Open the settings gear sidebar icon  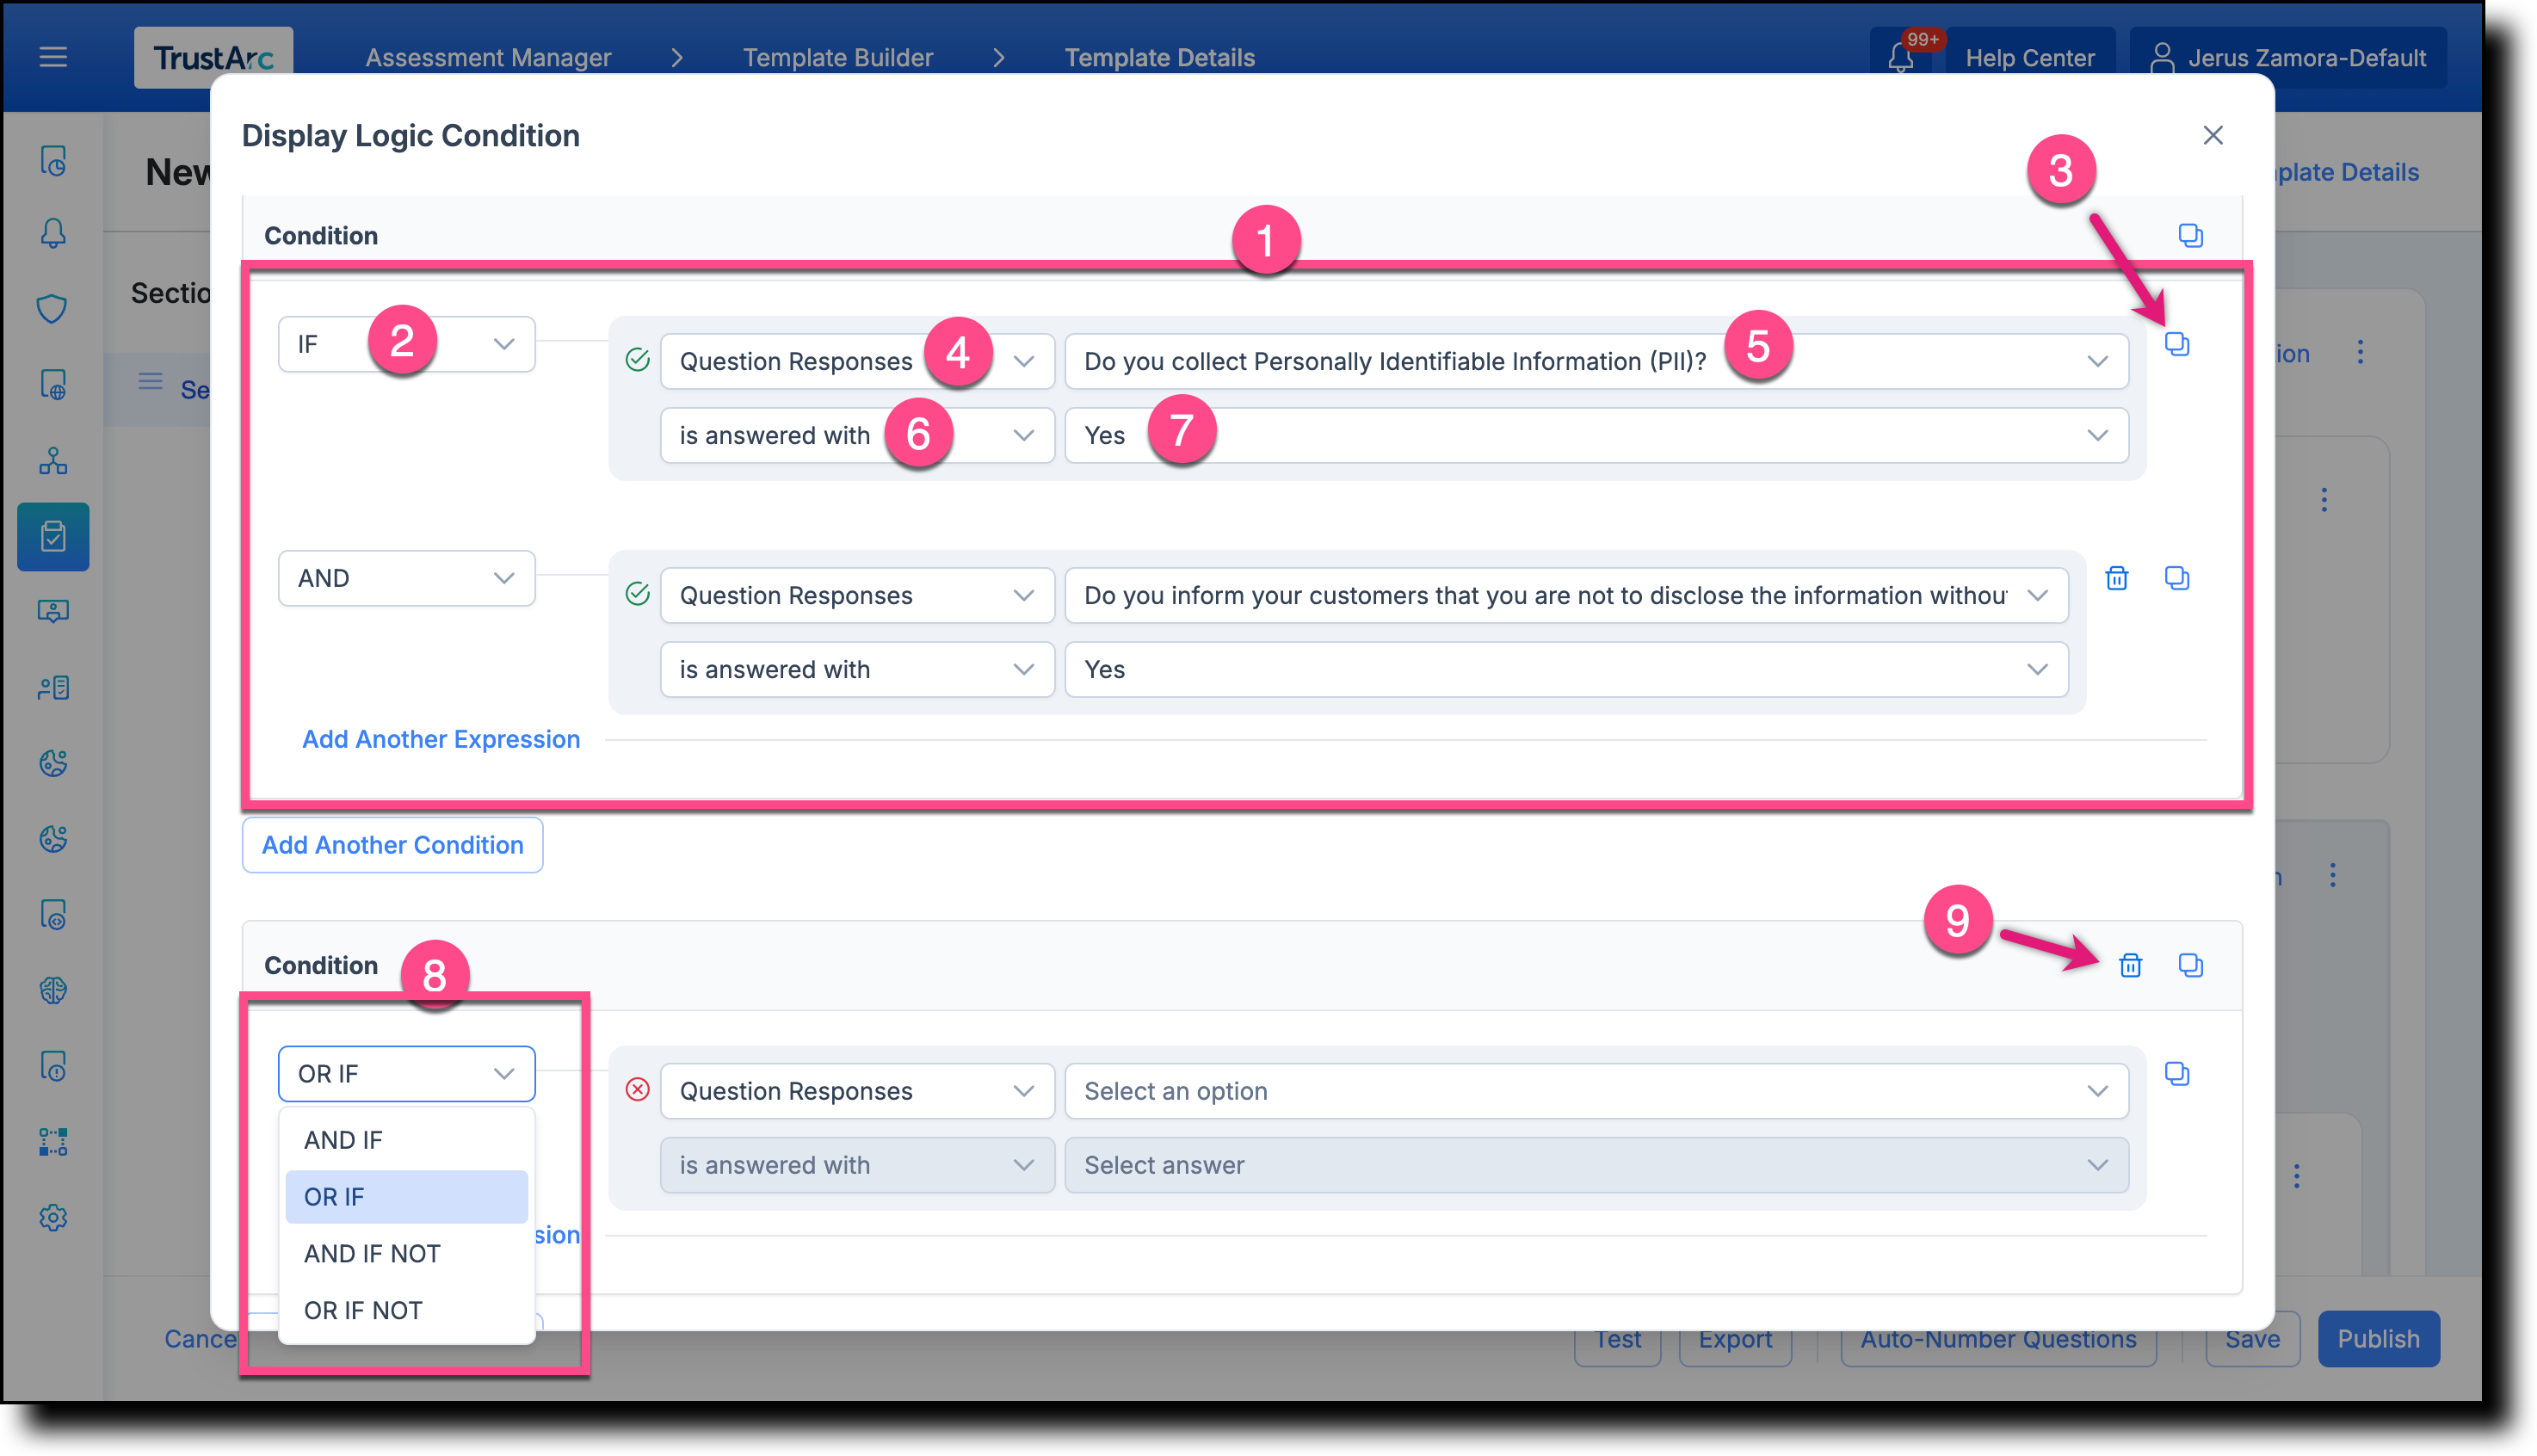click(x=53, y=1218)
